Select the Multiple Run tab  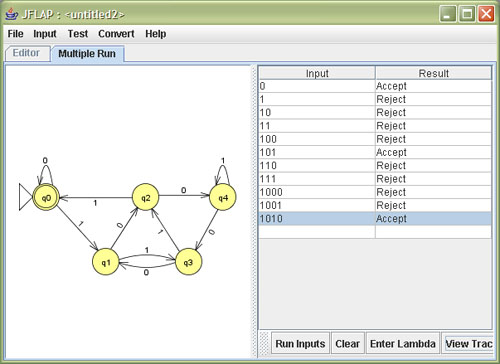click(x=87, y=54)
